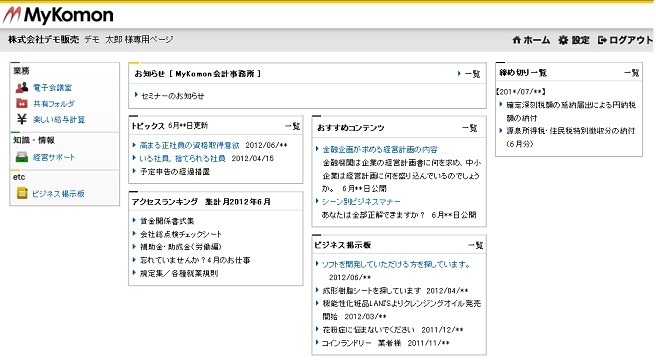Click アクセスランキング panel heading

pos(164,202)
